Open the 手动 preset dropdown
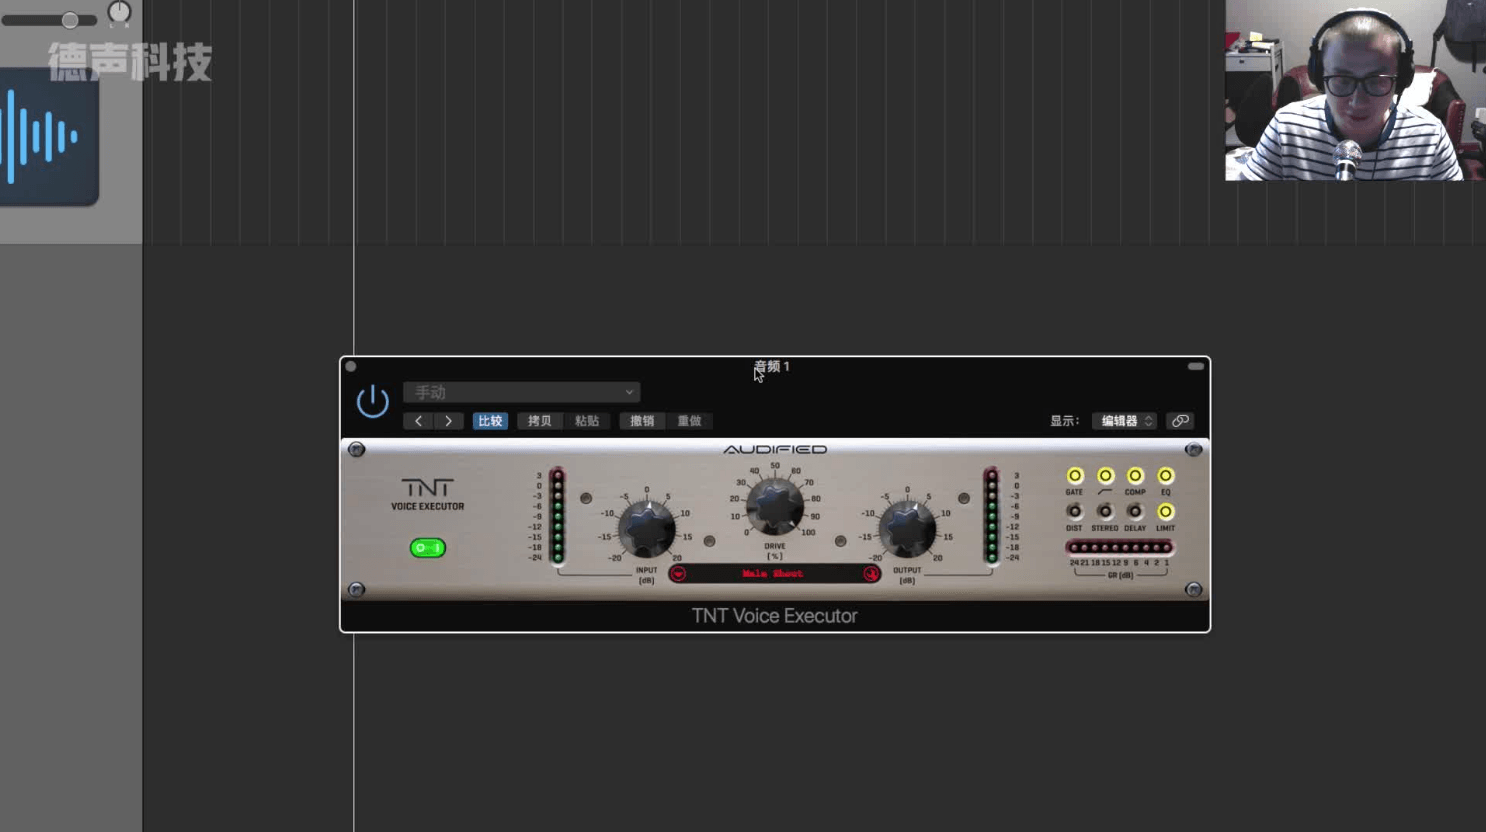This screenshot has width=1486, height=832. tap(521, 392)
